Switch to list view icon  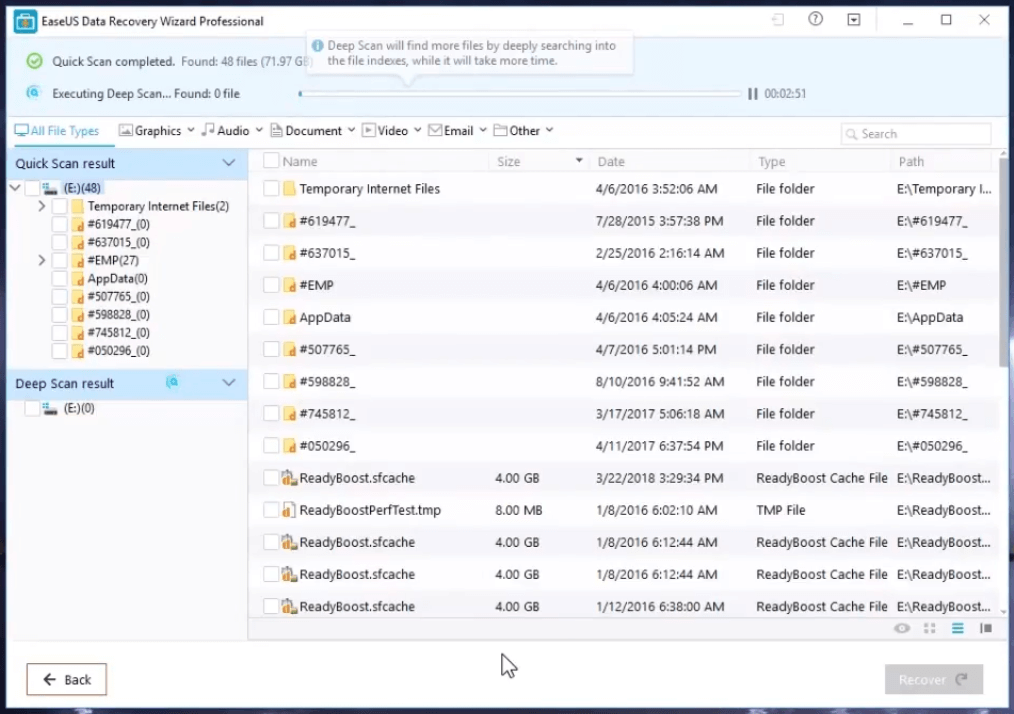click(x=957, y=628)
